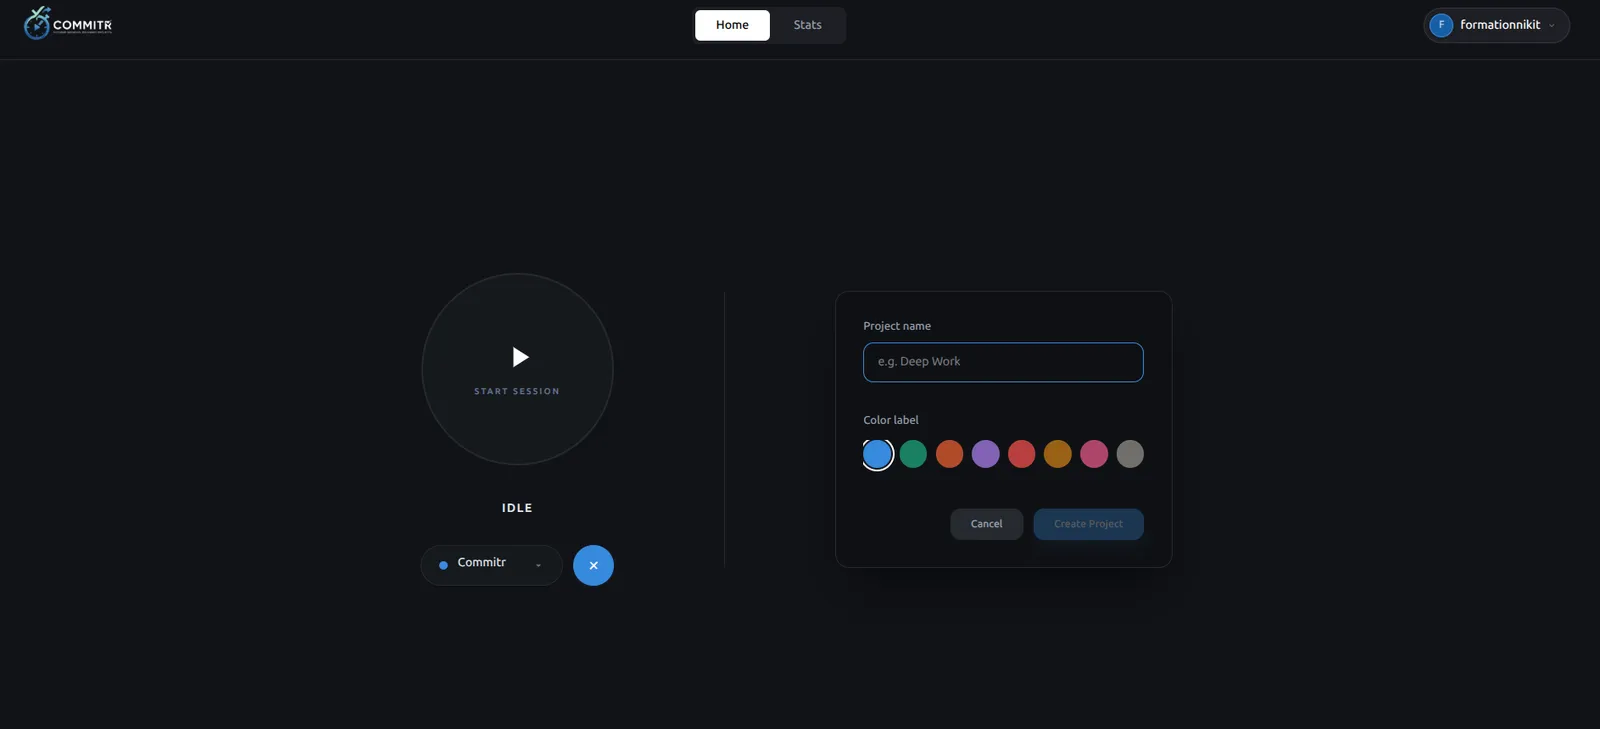Select the blue color label
Viewport: 1600px width, 729px height.
877,454
